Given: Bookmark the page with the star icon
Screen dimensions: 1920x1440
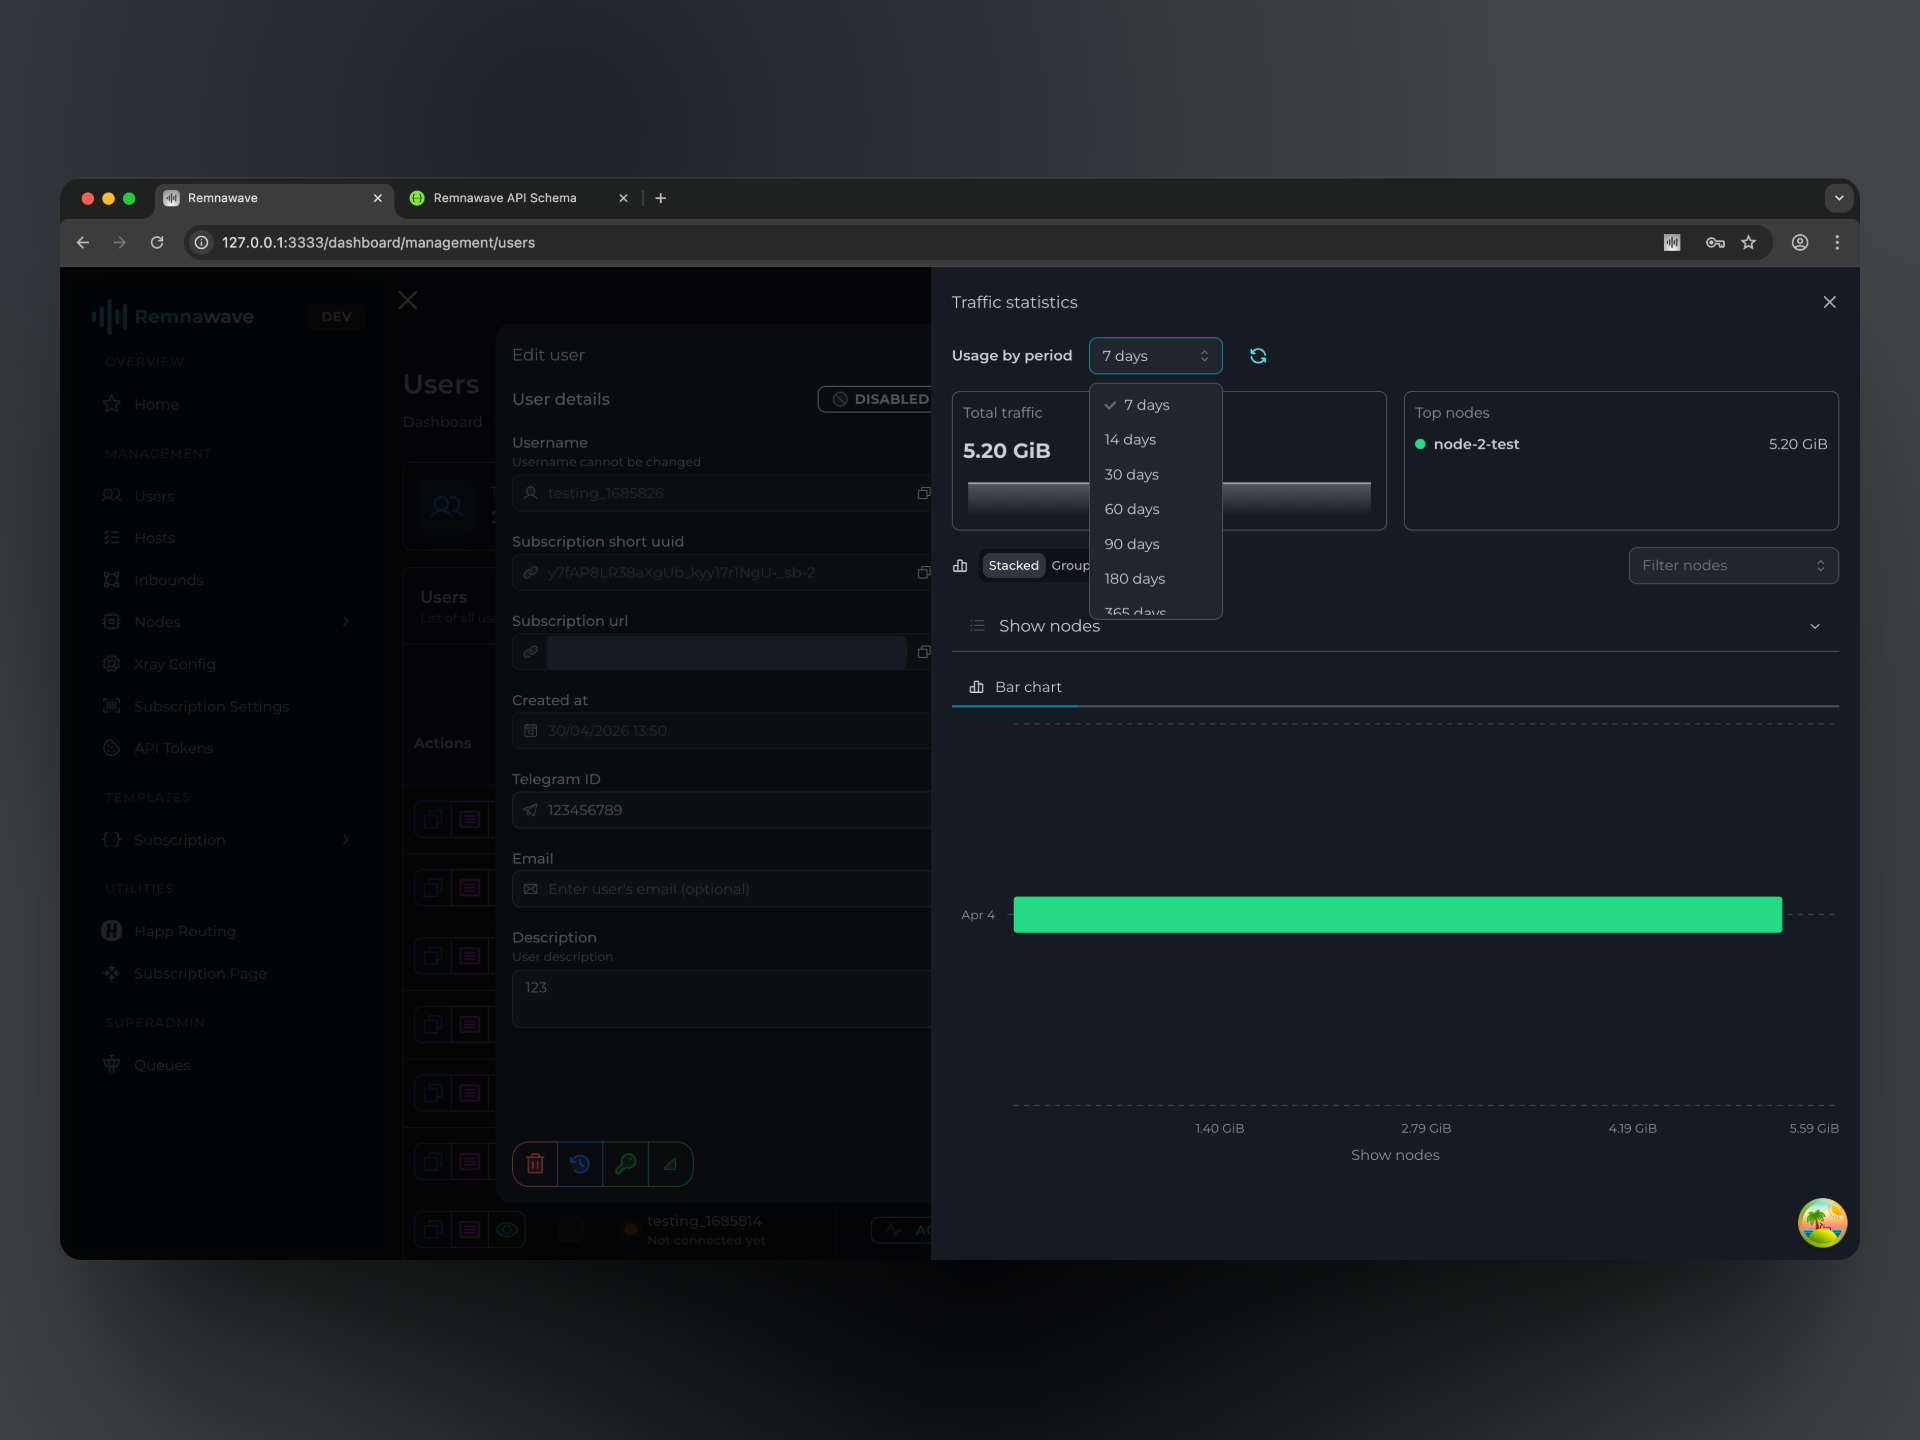Looking at the screenshot, I should [1748, 242].
